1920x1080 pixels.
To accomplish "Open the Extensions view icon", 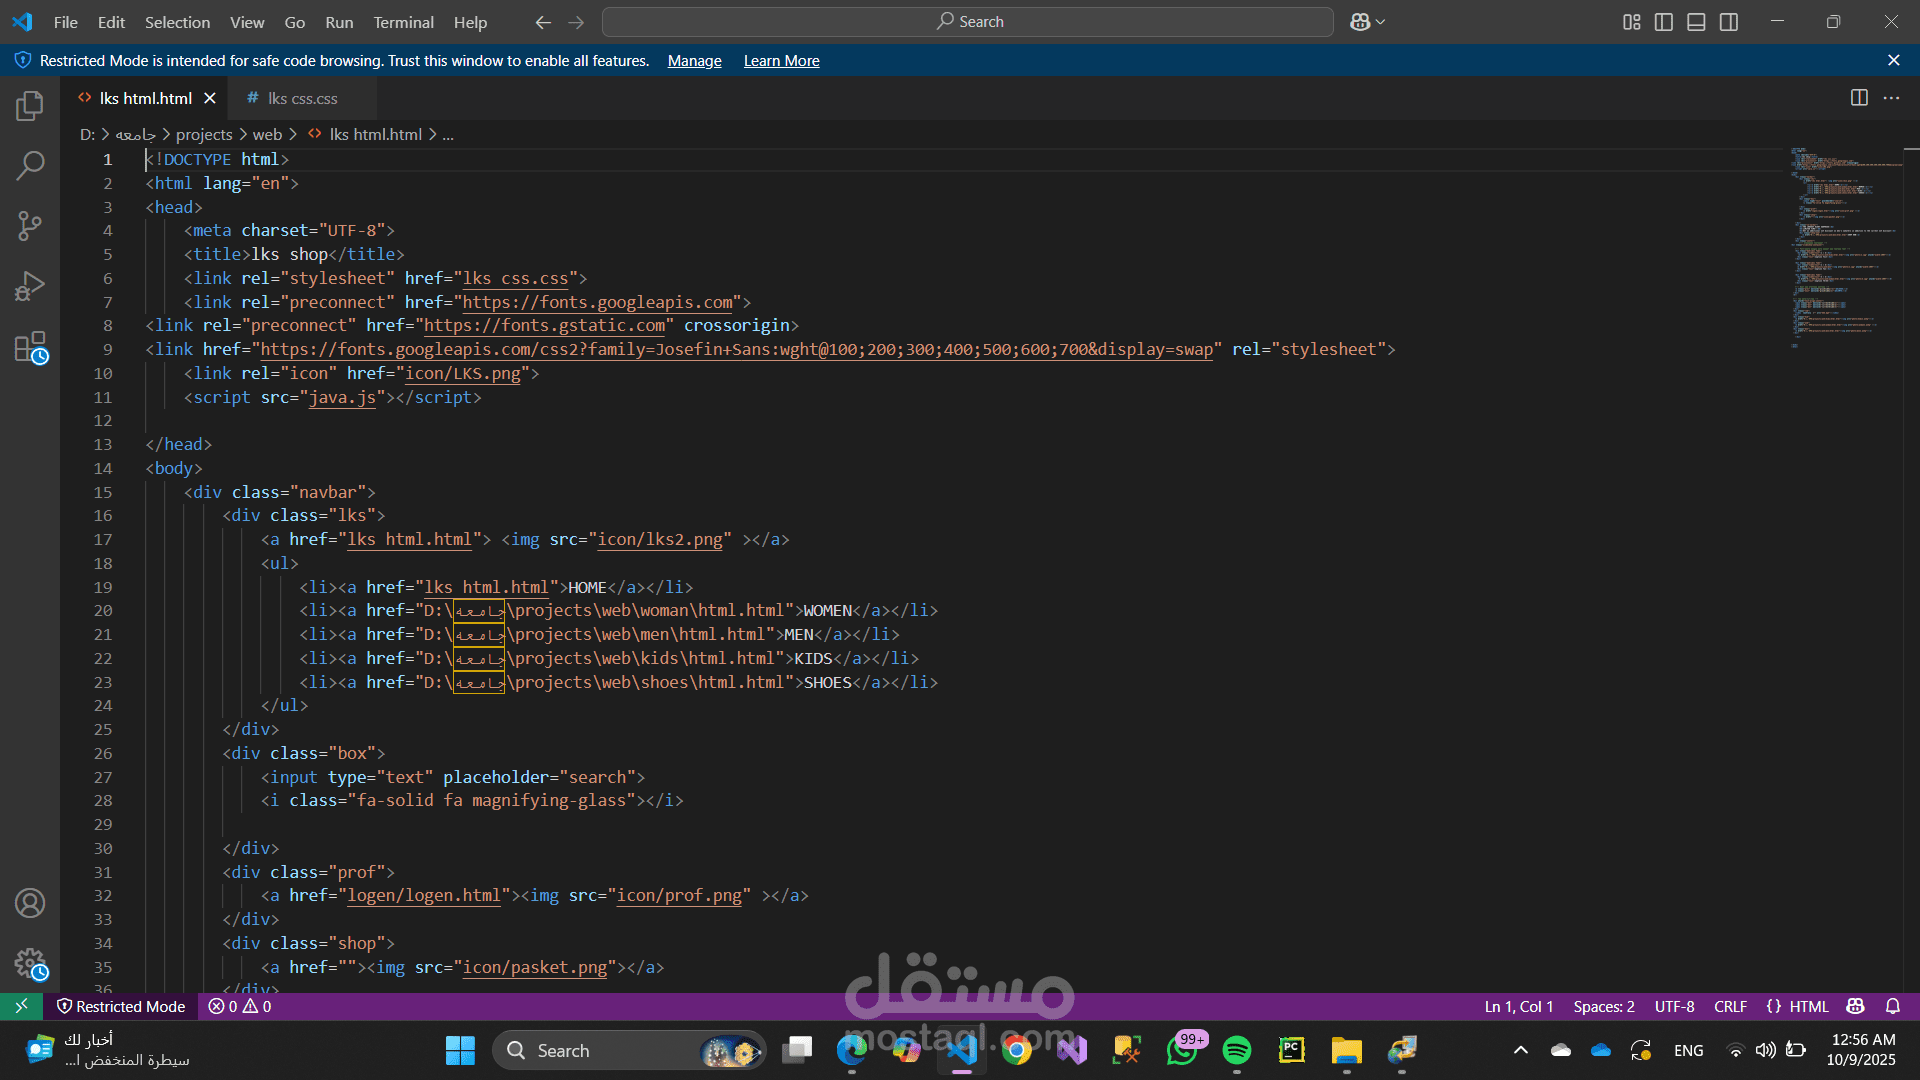I will (x=30, y=348).
